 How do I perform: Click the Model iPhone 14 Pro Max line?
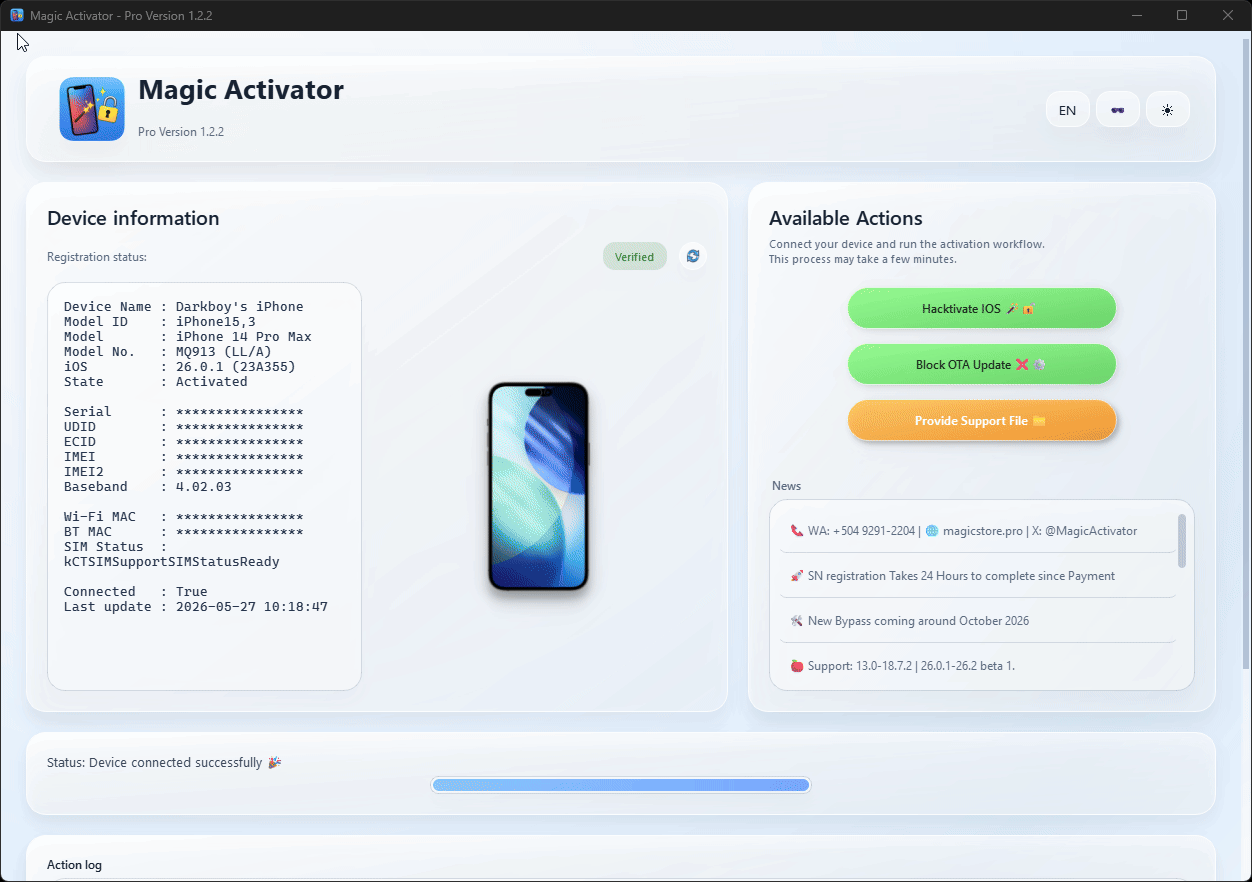pos(188,337)
